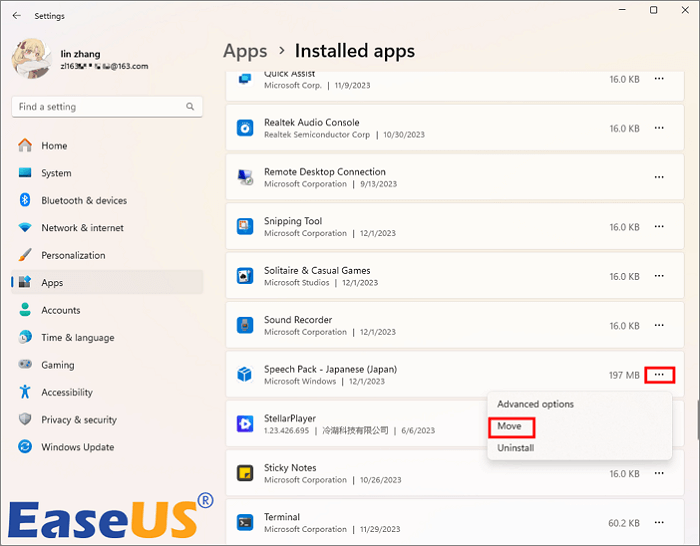Focus the Find a setting search box
Screen dimensions: 700x546
point(107,107)
